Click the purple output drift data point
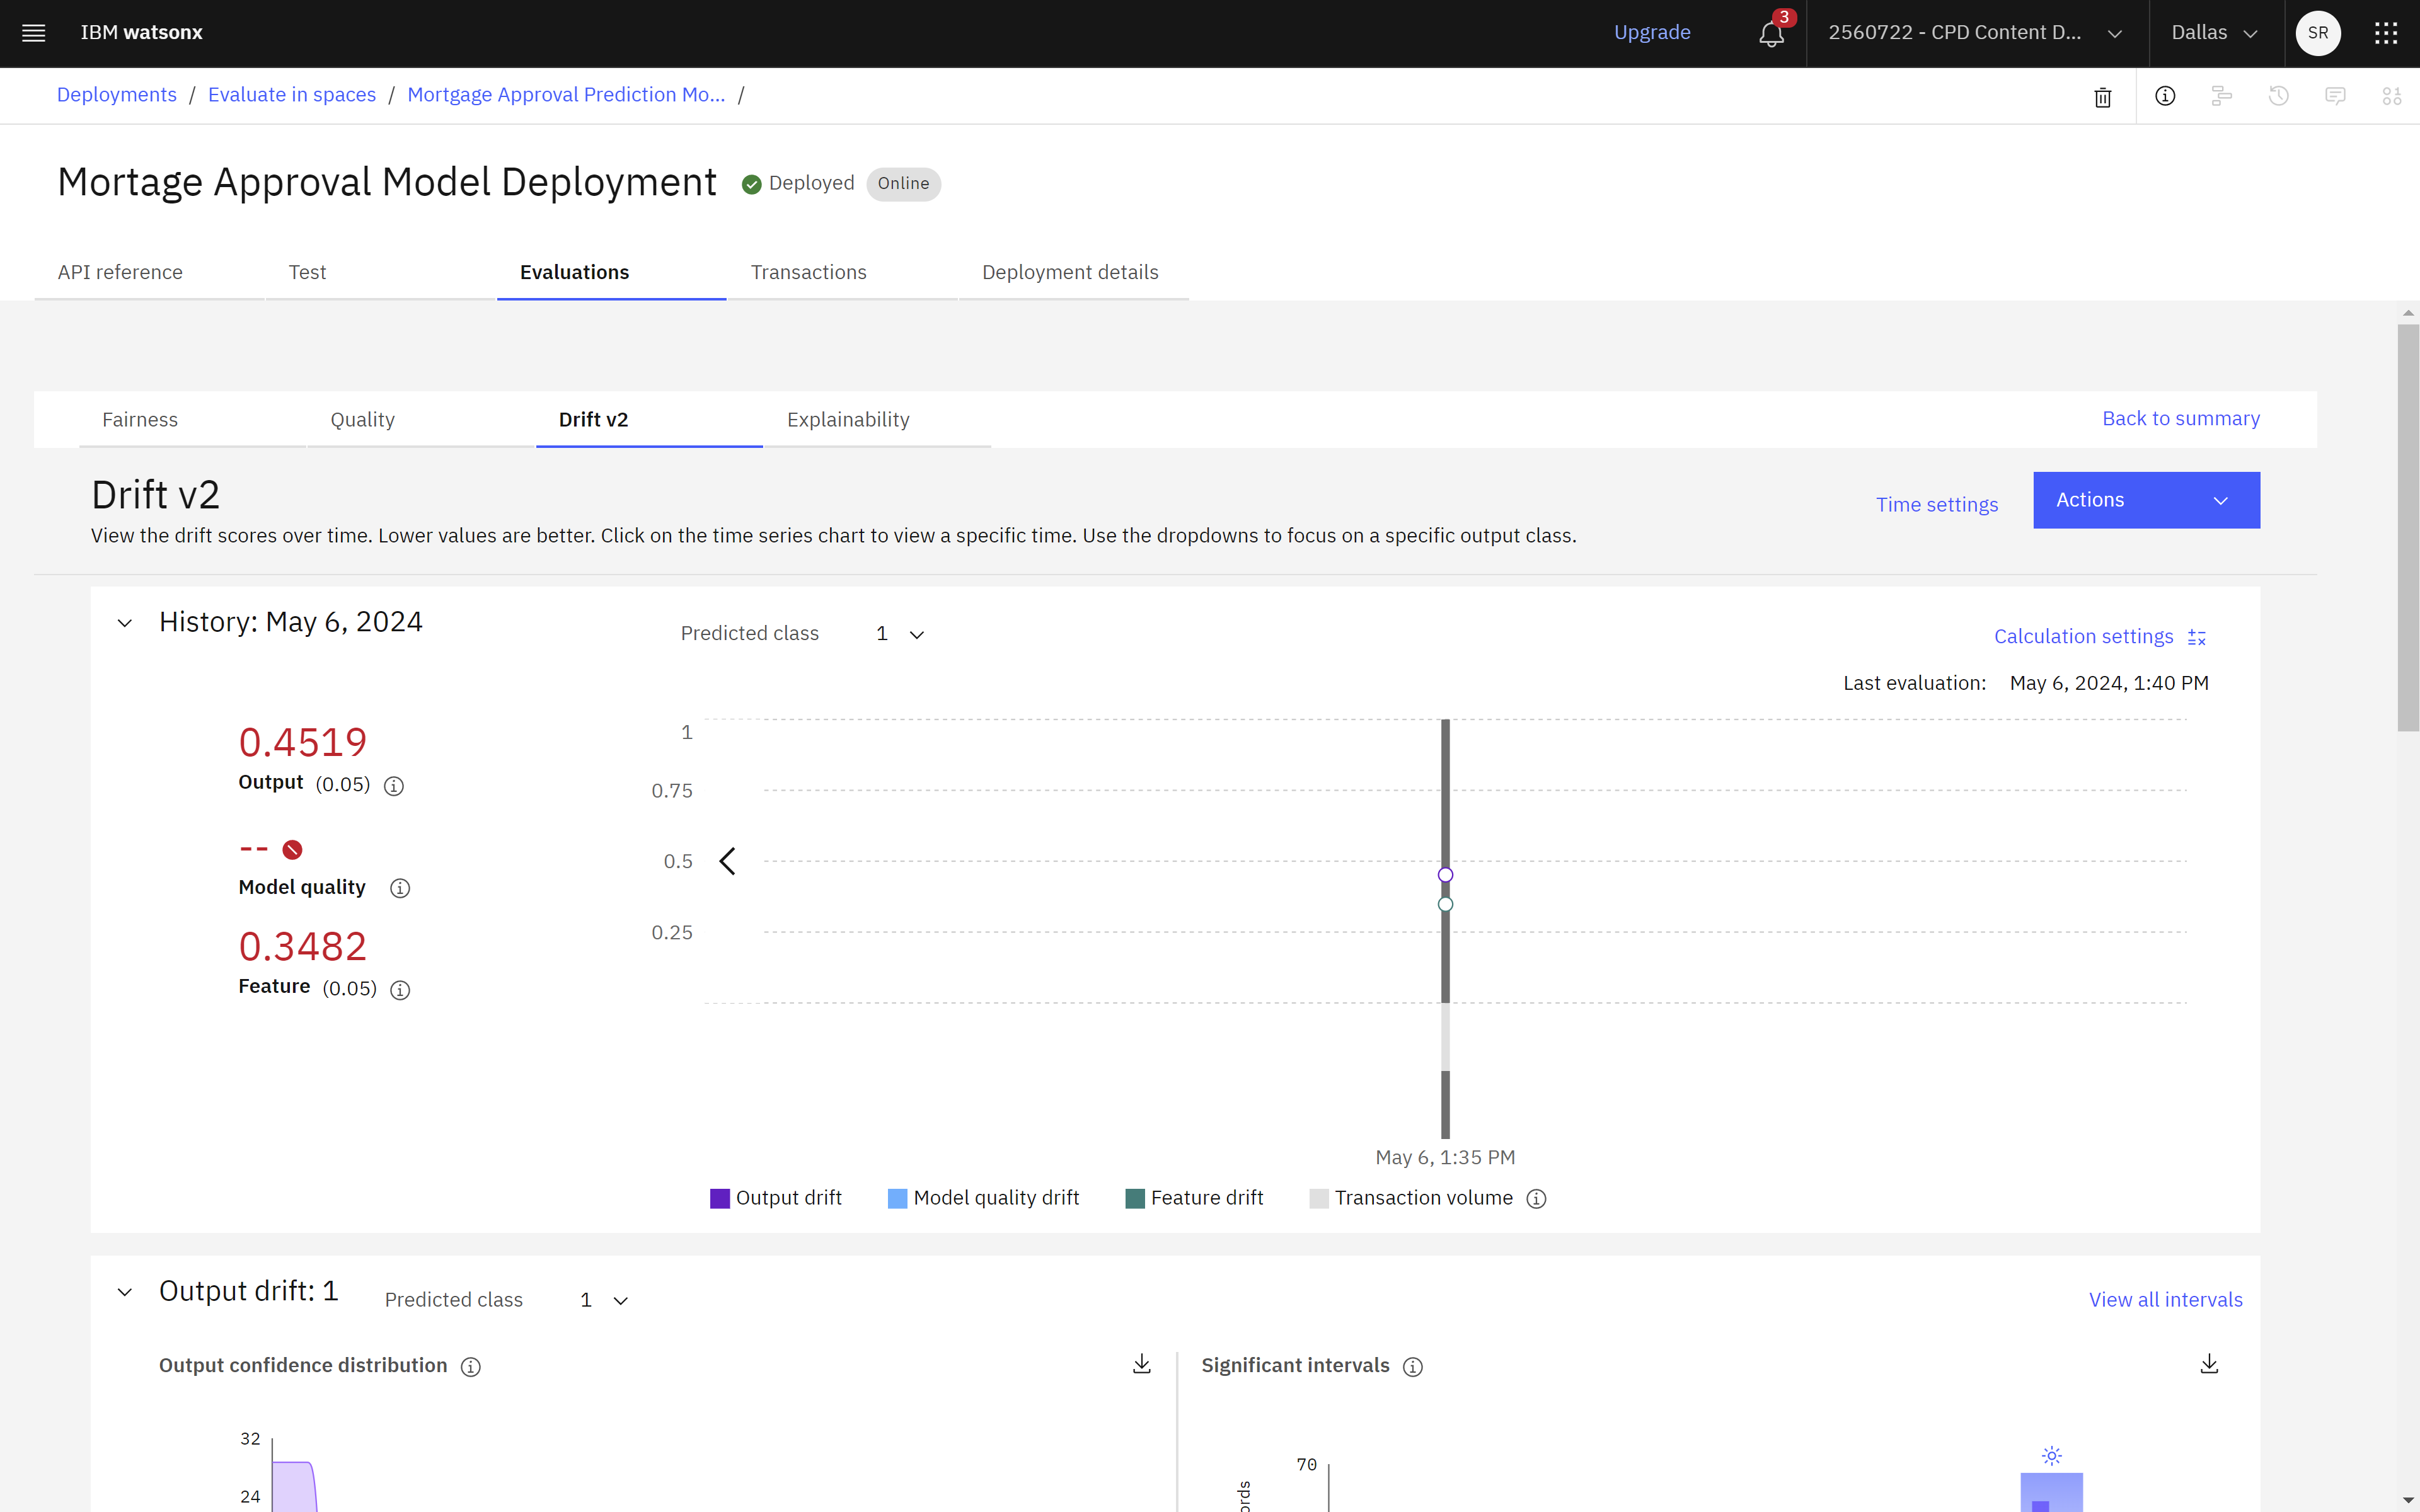Image resolution: width=2420 pixels, height=1512 pixels. 1445,875
